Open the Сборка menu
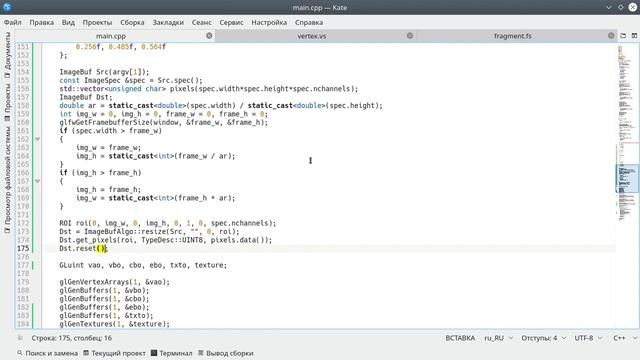640x360 pixels. [132, 22]
